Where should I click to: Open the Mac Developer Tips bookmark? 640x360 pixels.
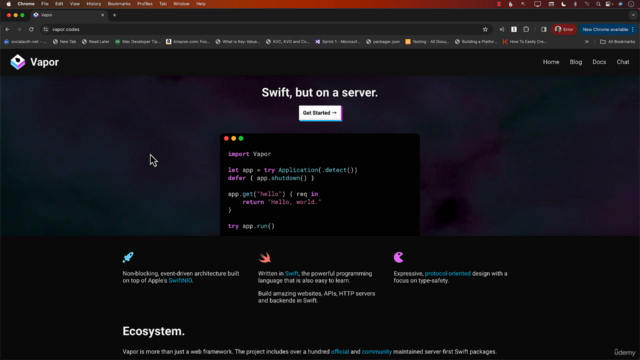(138, 42)
